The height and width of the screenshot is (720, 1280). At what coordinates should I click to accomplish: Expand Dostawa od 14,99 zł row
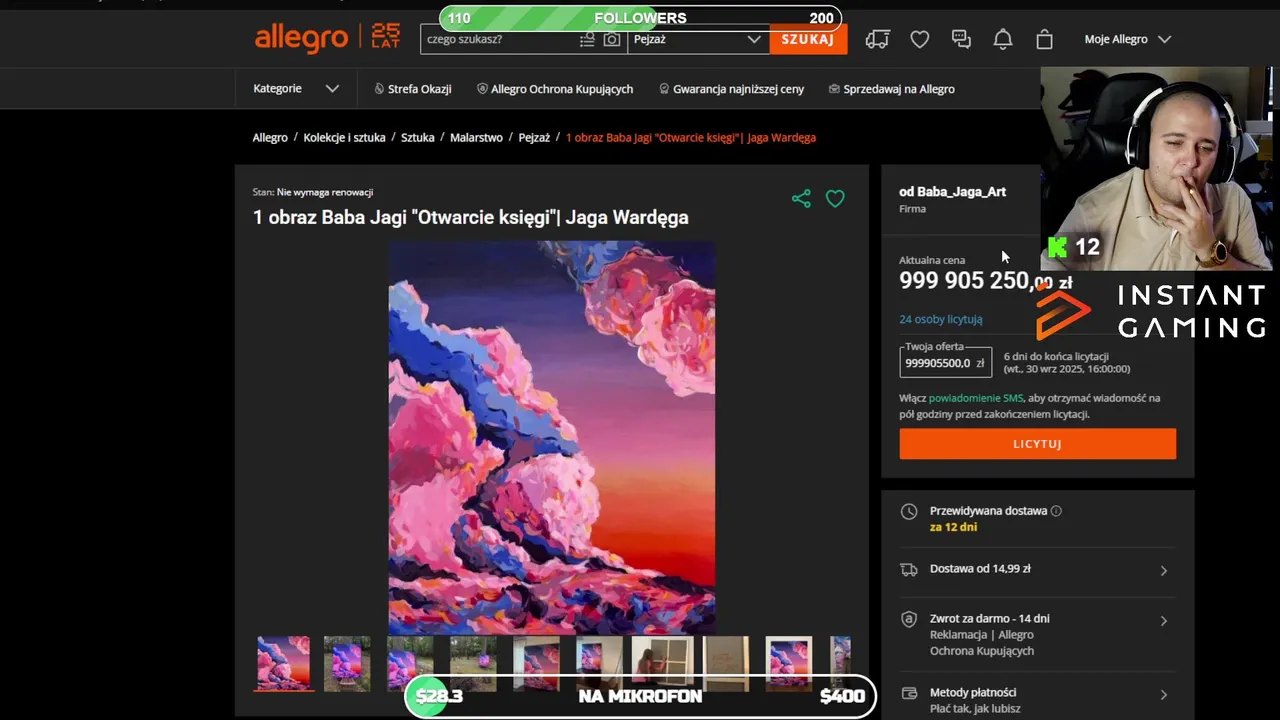tap(1037, 569)
